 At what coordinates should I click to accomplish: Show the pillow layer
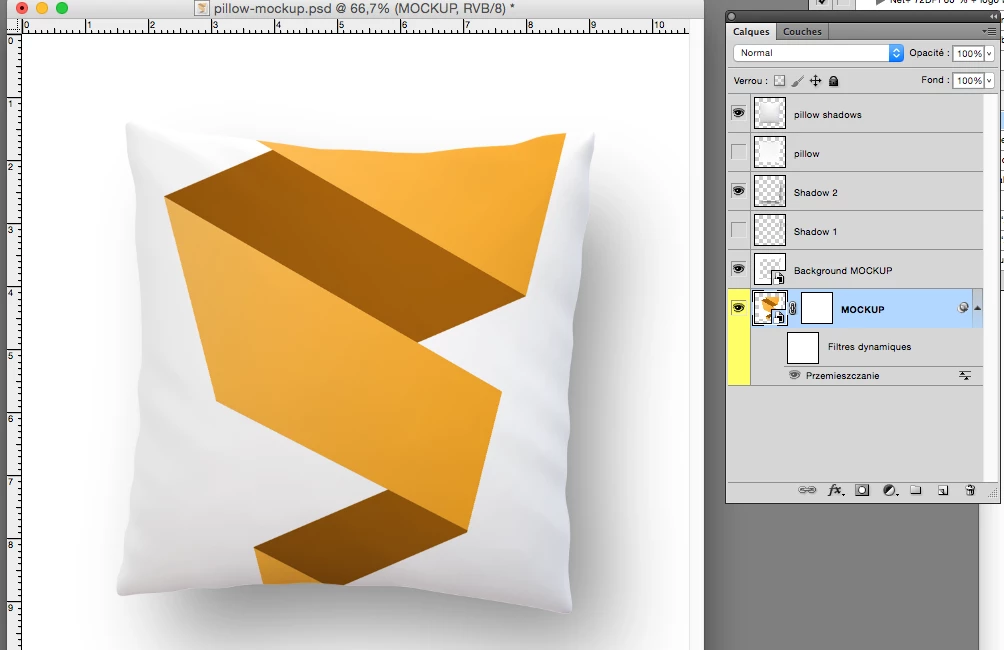point(738,152)
